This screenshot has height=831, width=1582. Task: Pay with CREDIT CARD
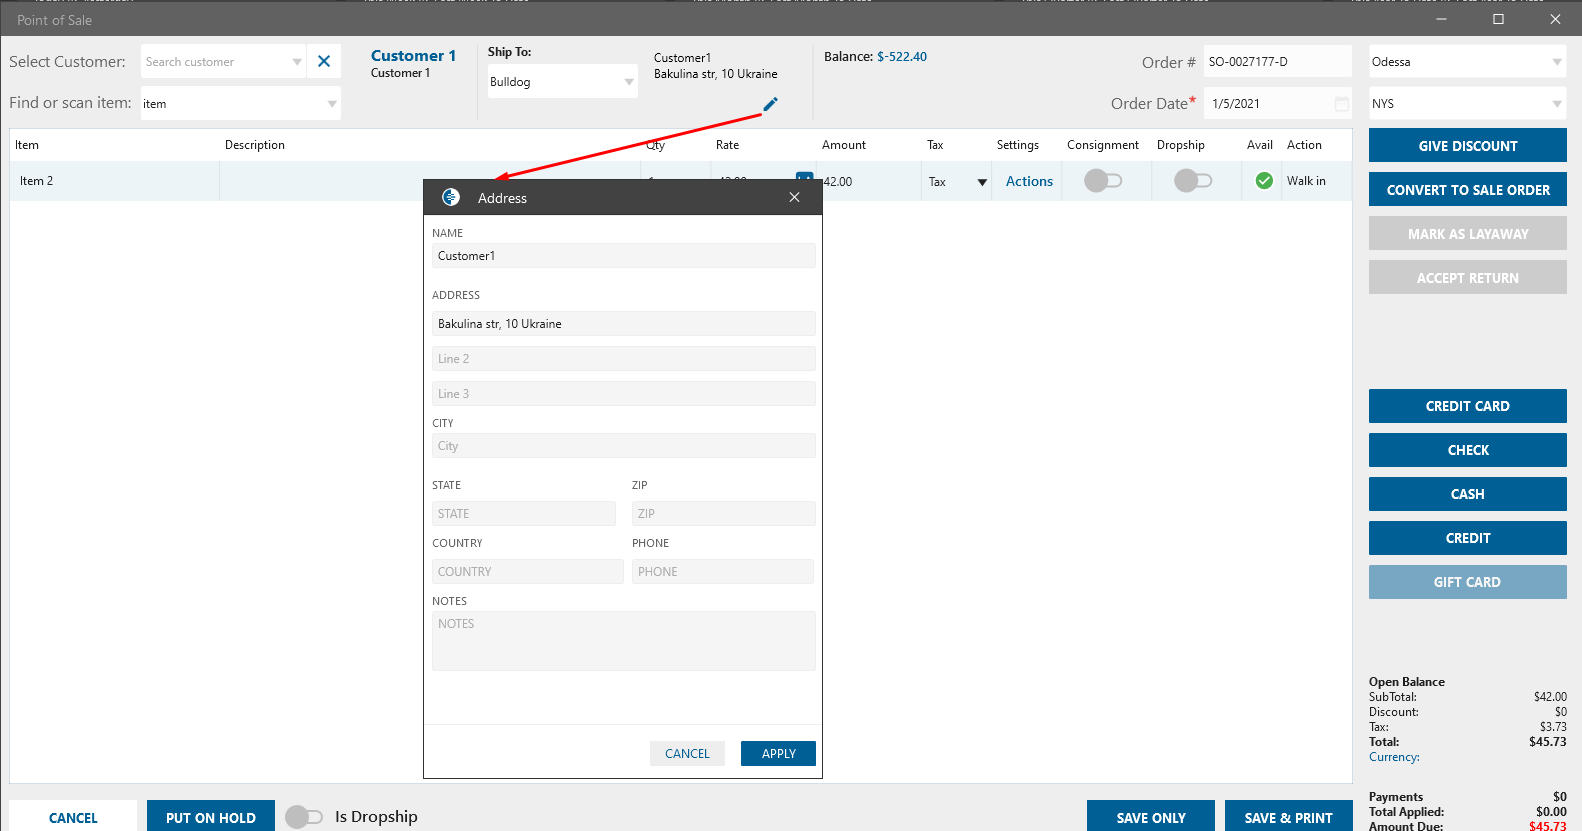point(1468,406)
